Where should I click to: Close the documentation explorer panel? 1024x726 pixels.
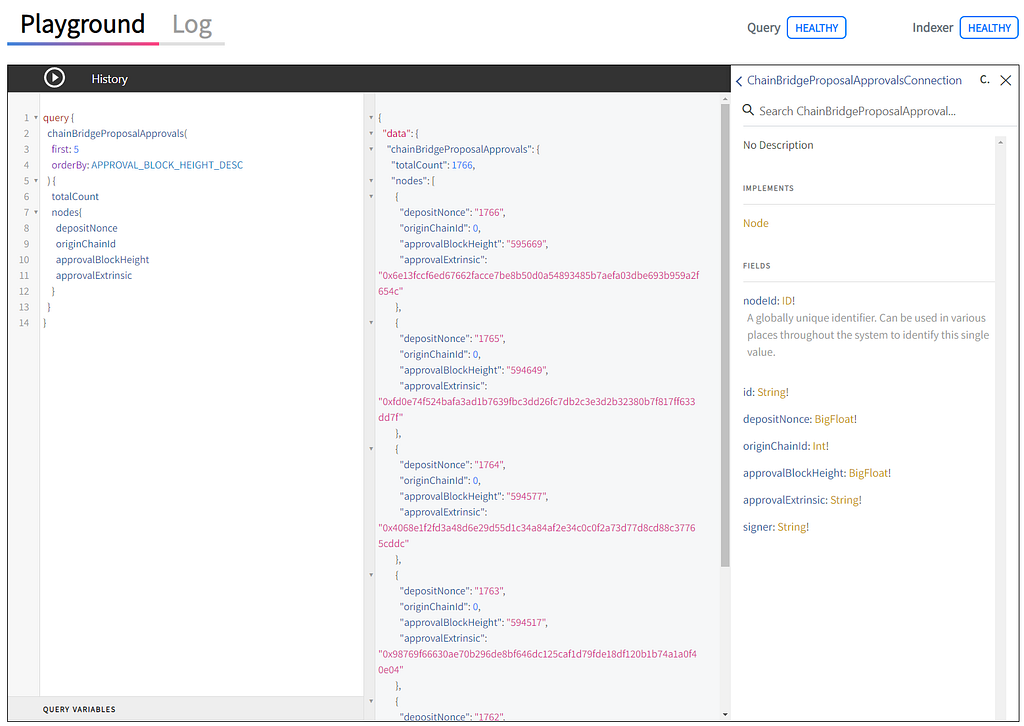[x=1006, y=80]
